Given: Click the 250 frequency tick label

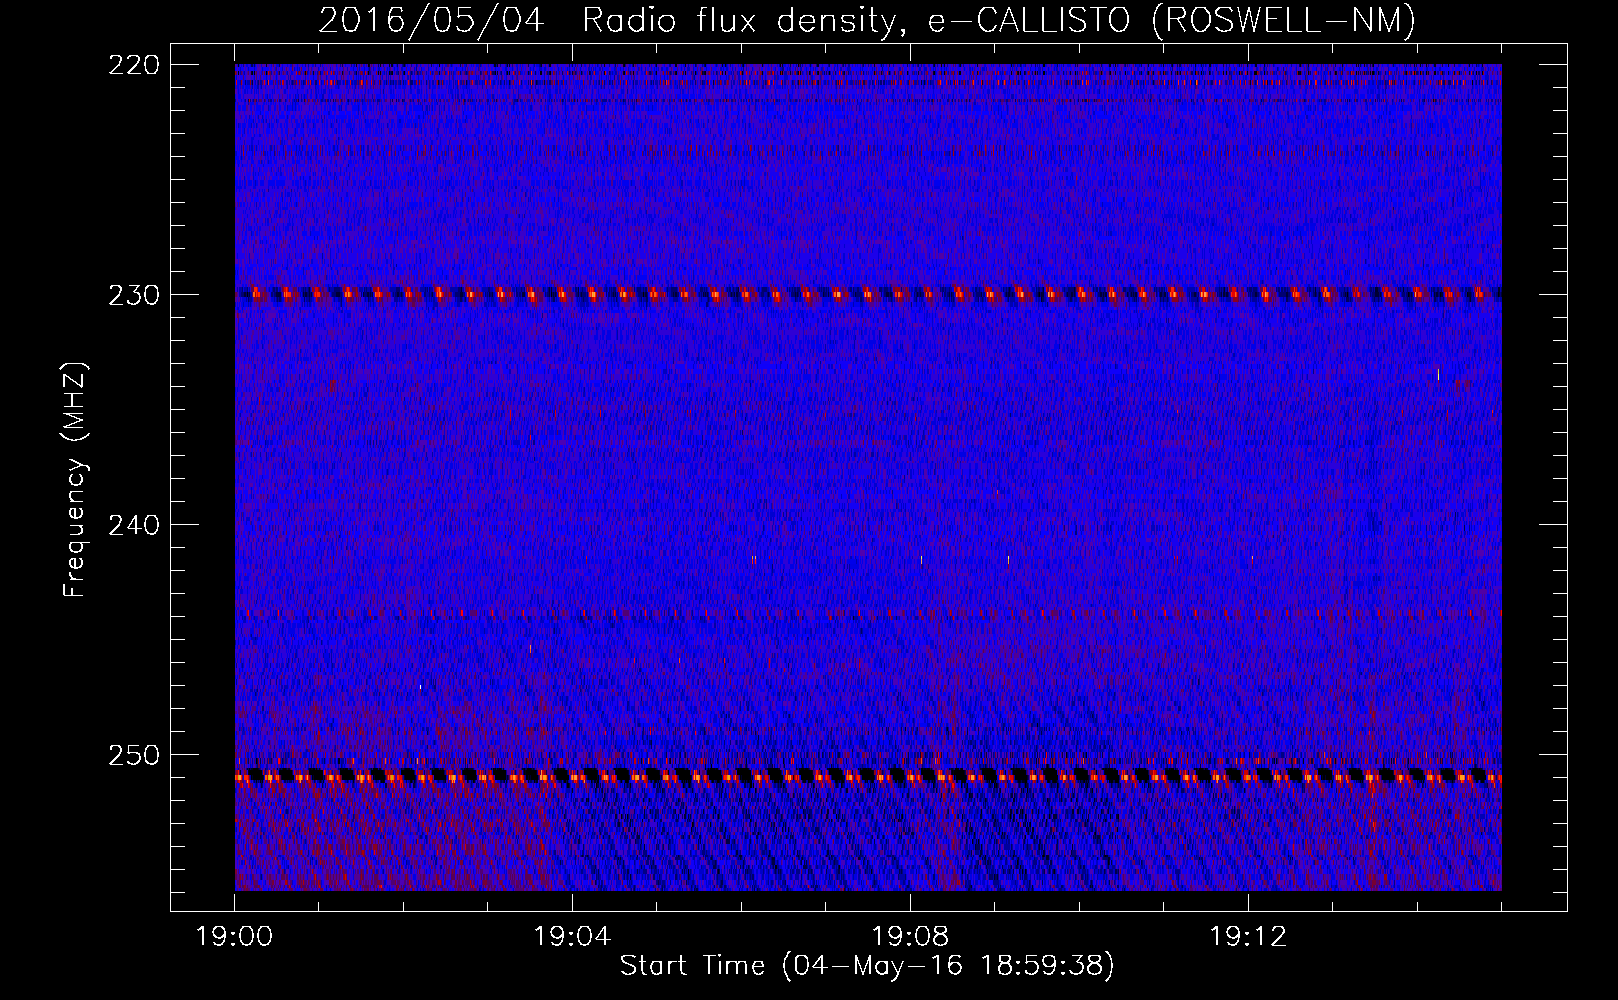Looking at the screenshot, I should 134,755.
